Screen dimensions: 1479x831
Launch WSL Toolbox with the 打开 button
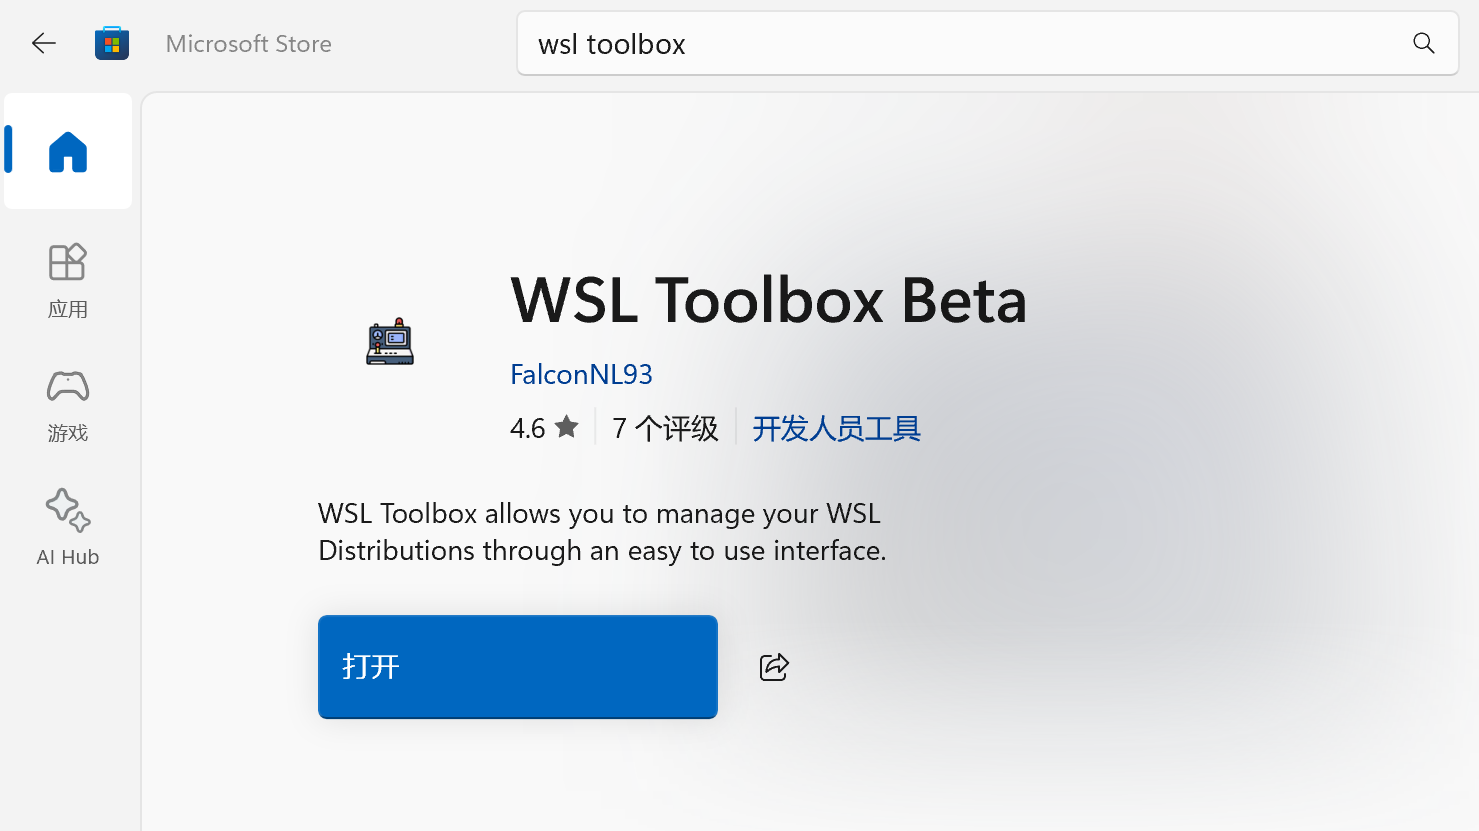(517, 666)
